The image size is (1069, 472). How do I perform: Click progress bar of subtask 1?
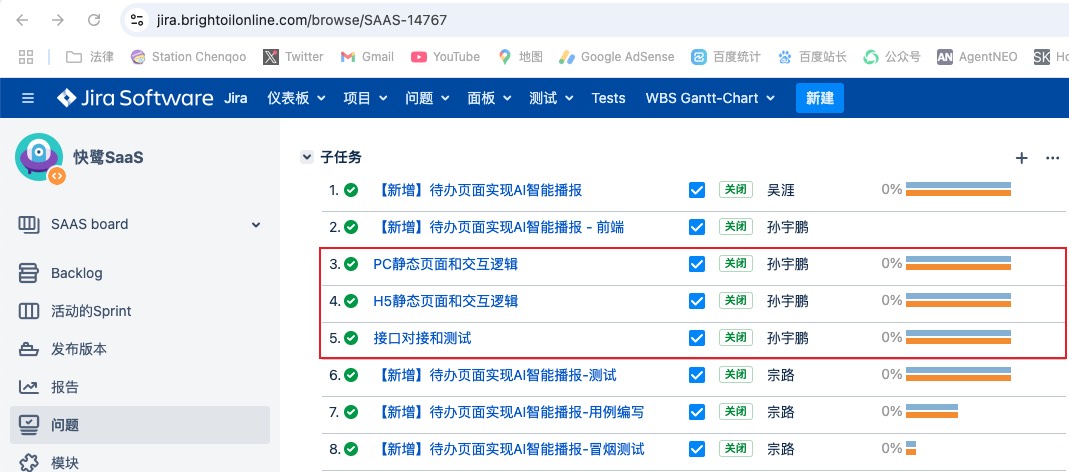point(958,189)
